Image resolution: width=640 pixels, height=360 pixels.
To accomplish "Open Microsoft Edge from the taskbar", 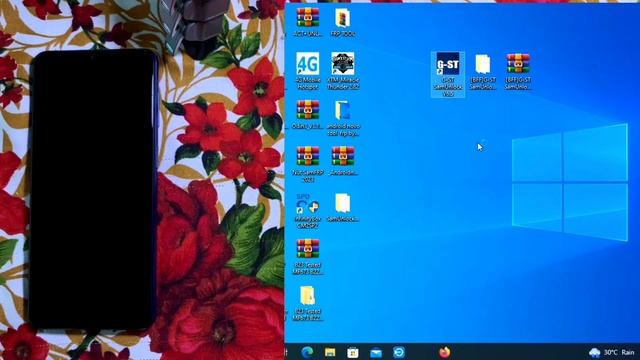I will click(307, 352).
